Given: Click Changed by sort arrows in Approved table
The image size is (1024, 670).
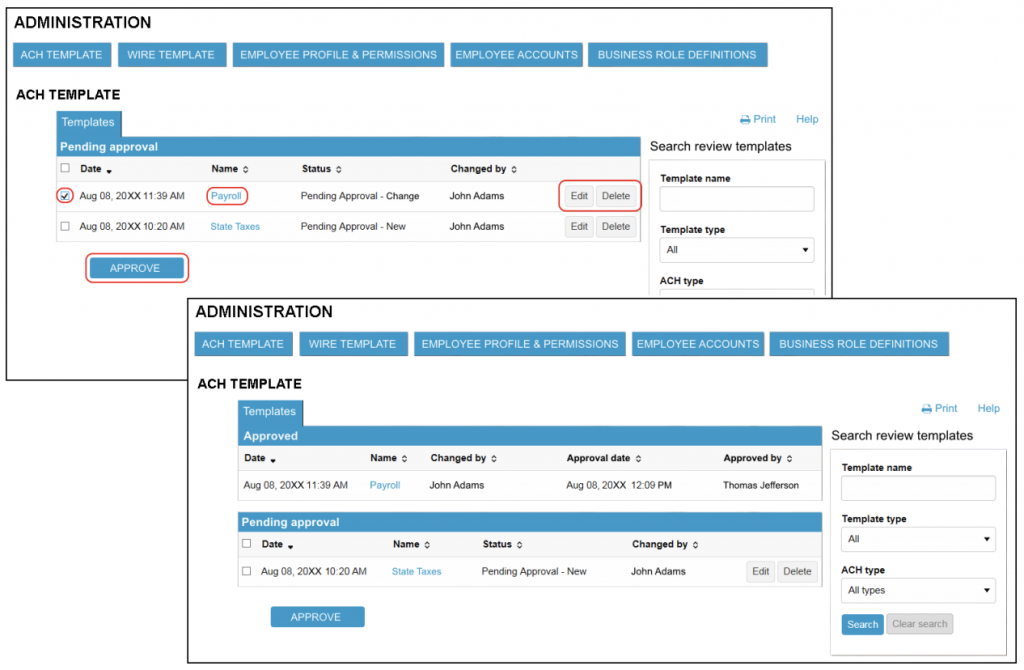Looking at the screenshot, I should pyautogui.click(x=493, y=459).
